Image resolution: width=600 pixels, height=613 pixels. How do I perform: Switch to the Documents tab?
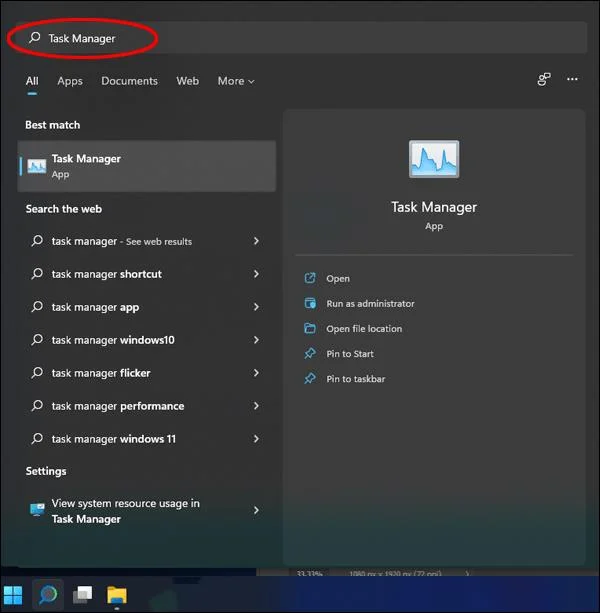[129, 81]
